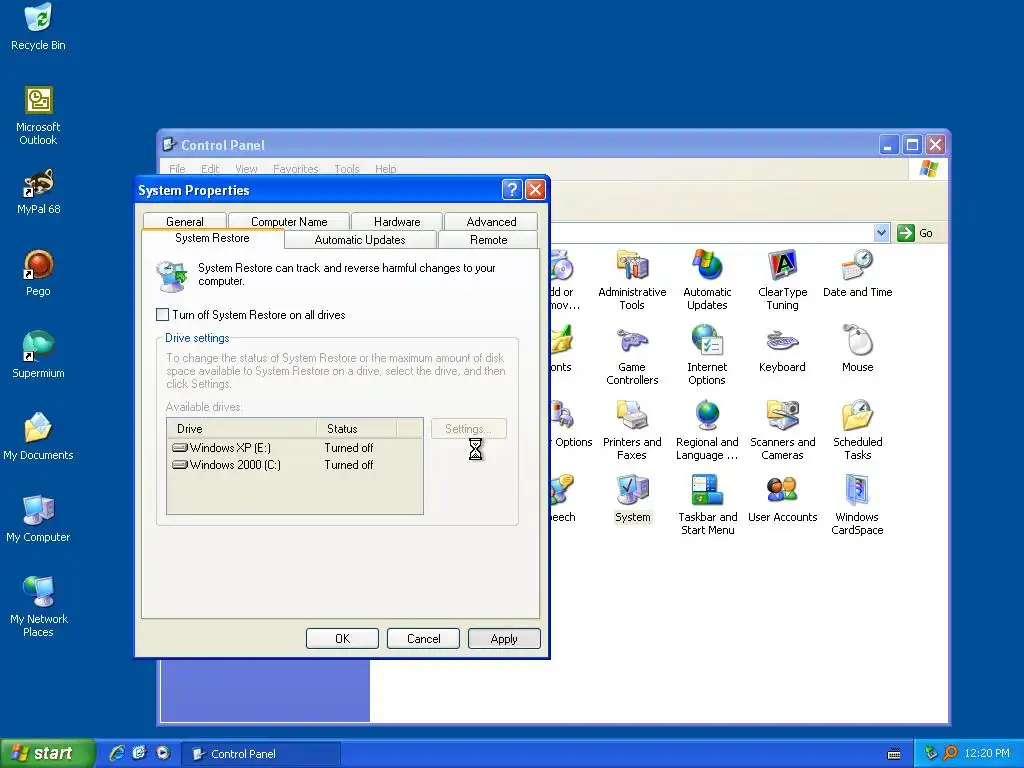The image size is (1024, 768).
Task: Click the Apply button
Action: [x=504, y=639]
